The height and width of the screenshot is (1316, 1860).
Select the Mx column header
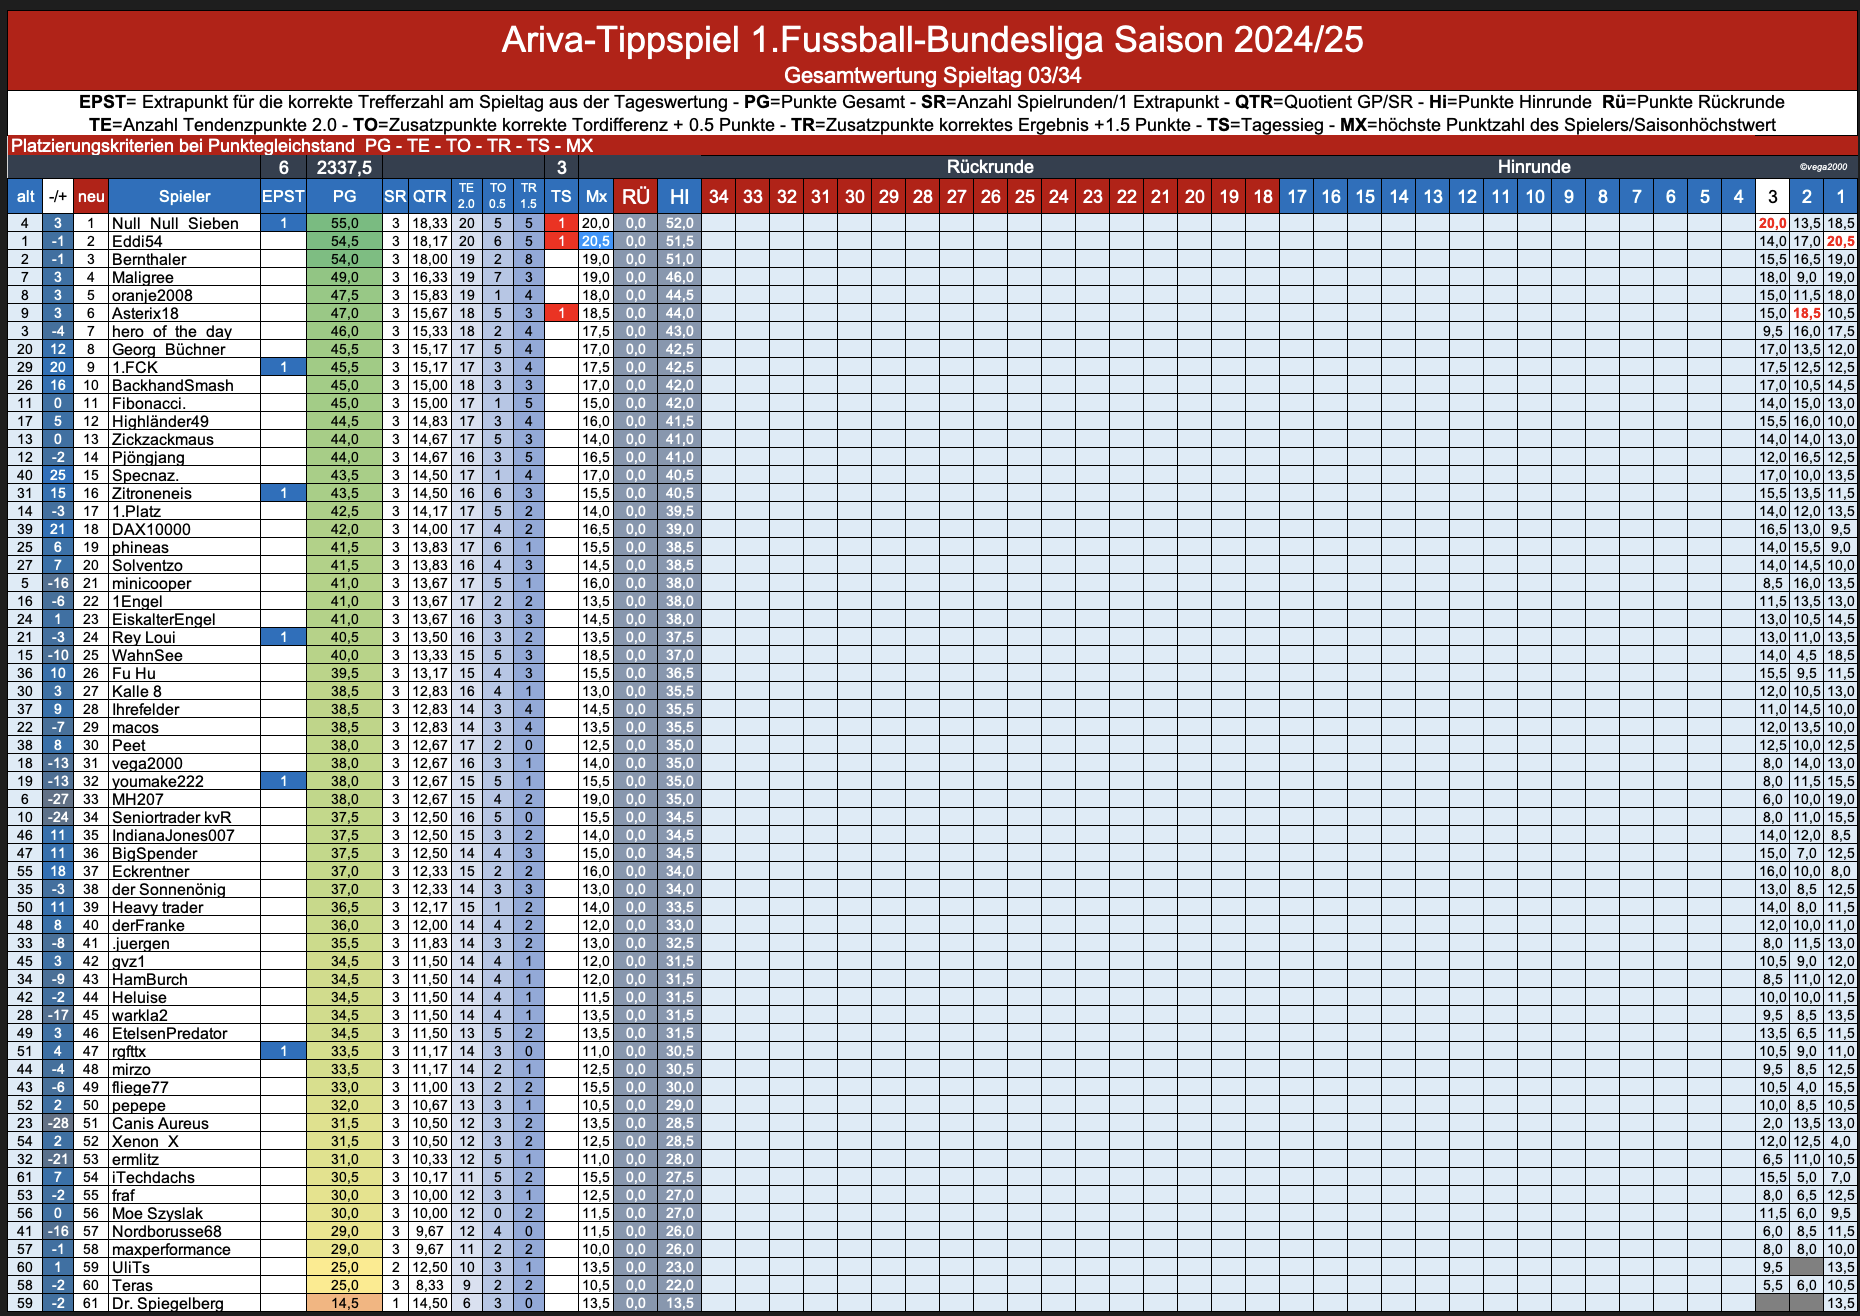[x=596, y=196]
